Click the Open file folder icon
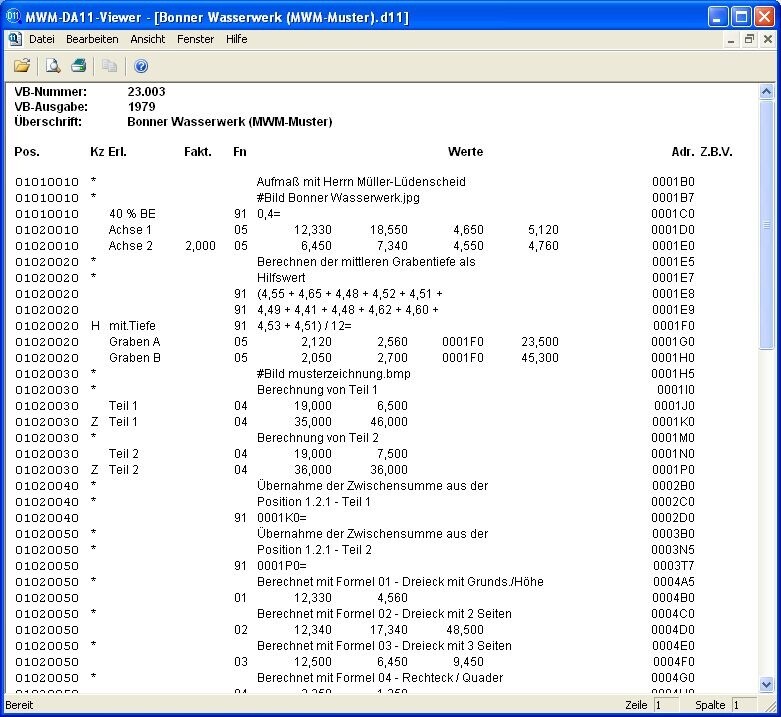The image size is (781, 717). pyautogui.click(x=21, y=66)
